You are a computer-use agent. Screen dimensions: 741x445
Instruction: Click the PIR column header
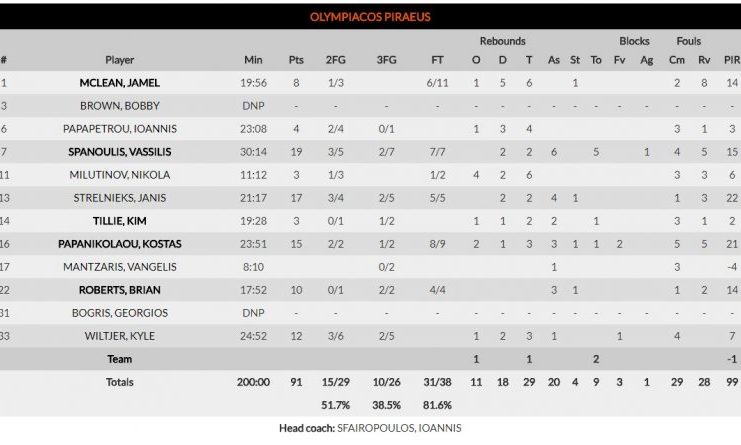click(732, 60)
